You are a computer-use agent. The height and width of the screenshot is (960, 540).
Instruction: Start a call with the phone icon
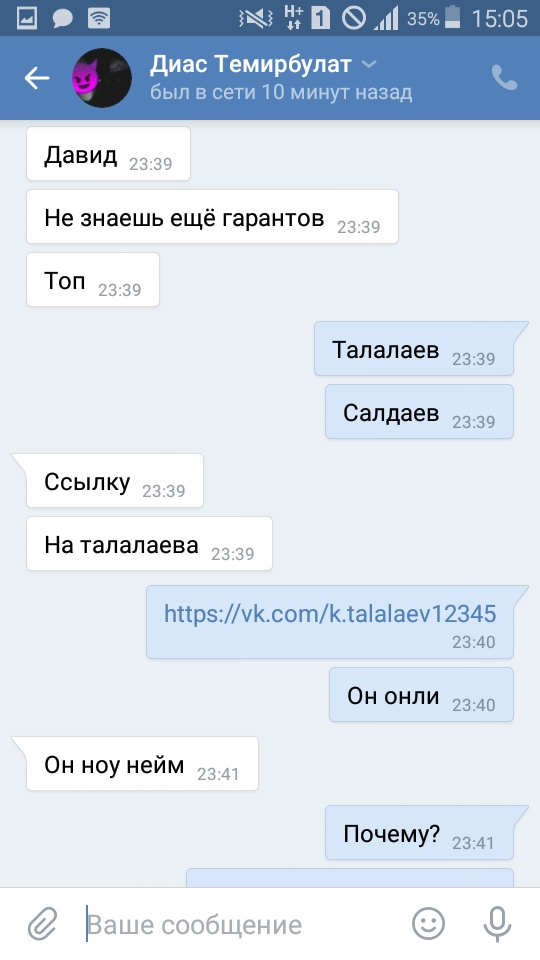click(504, 78)
